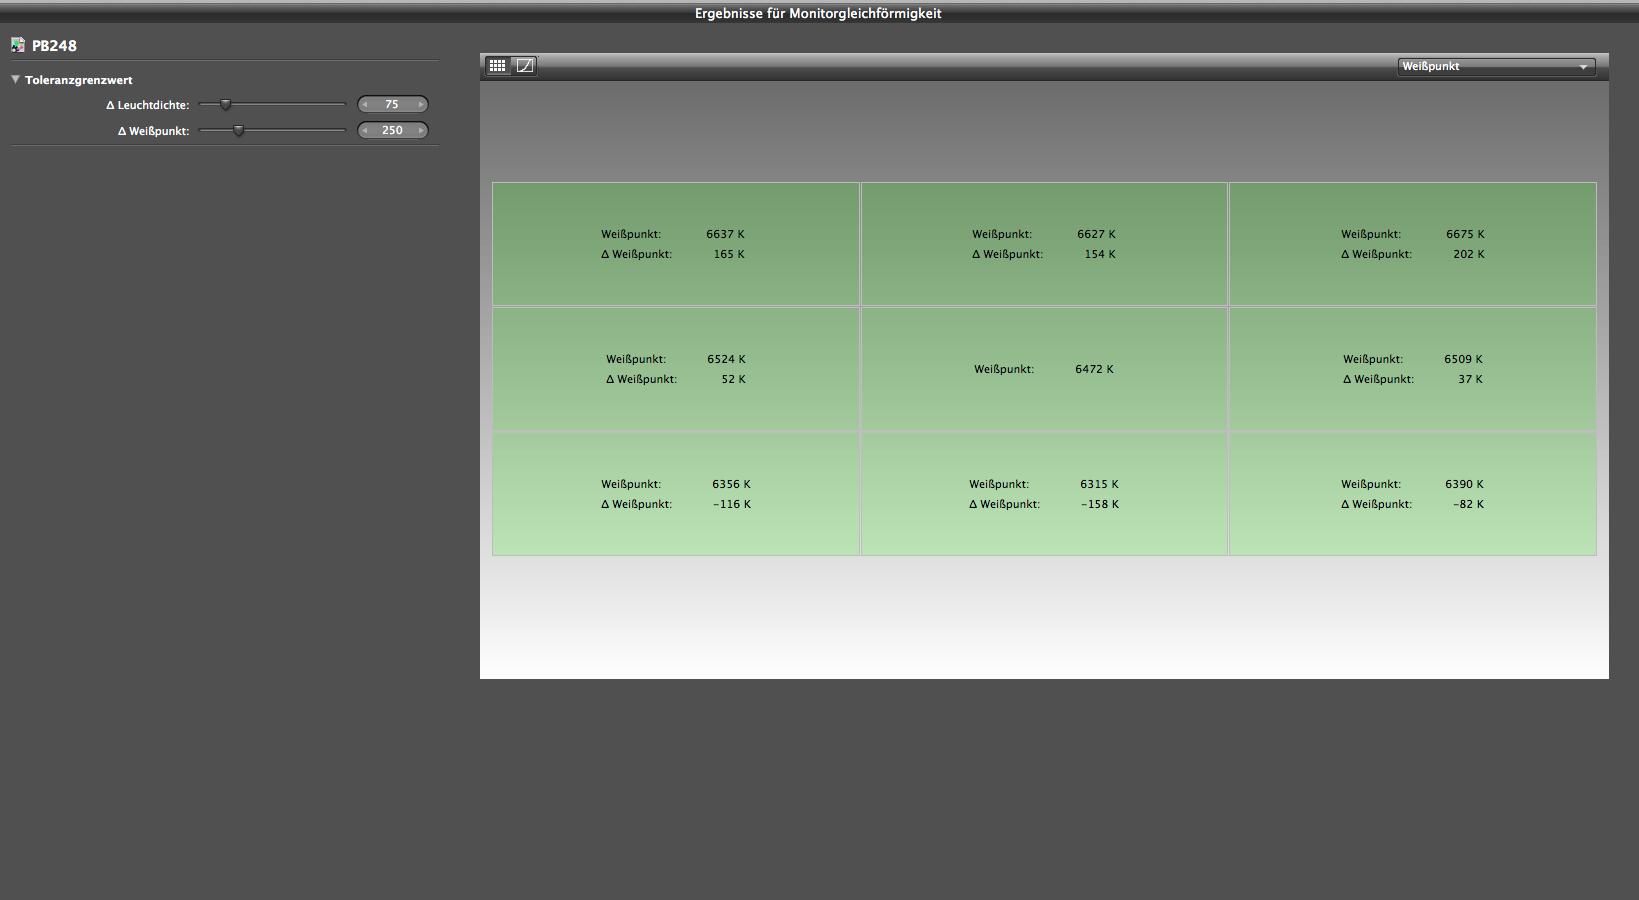This screenshot has height=900, width=1639.
Task: Increase Δ Weißpunkt value with right arrow
Action: pyautogui.click(x=421, y=131)
